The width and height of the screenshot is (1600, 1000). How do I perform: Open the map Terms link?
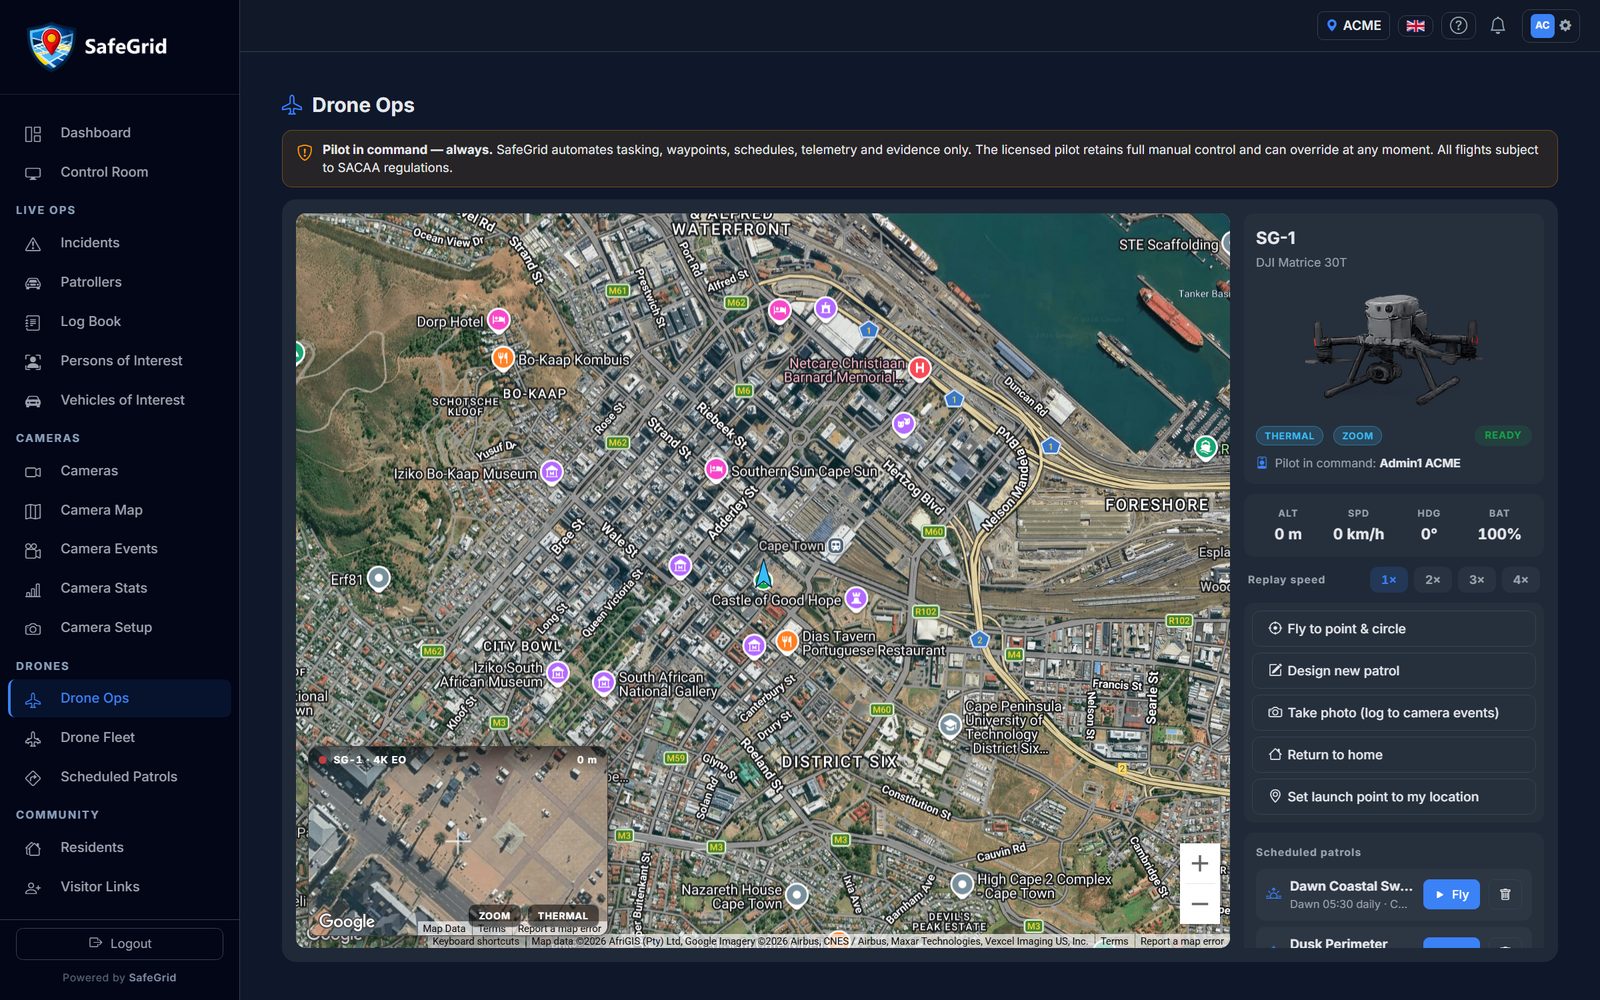(1114, 942)
